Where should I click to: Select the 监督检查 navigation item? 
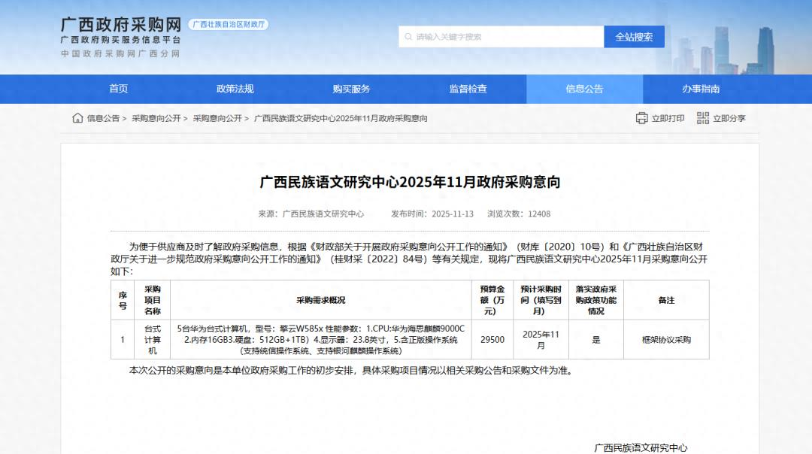pos(468,89)
